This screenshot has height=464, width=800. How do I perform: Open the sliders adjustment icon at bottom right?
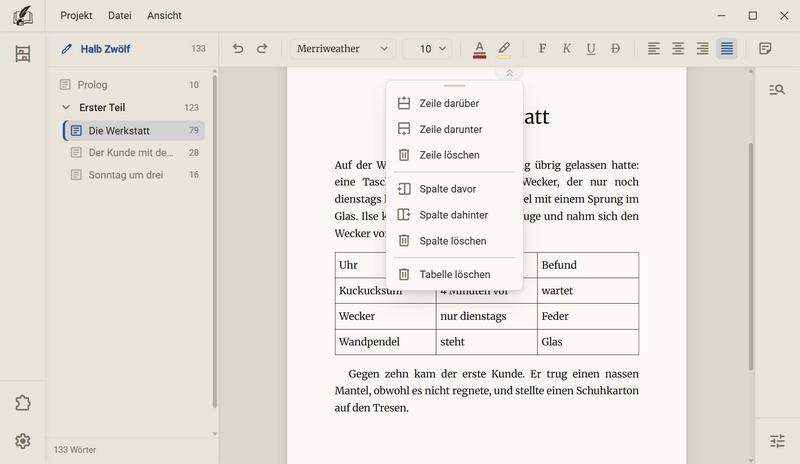777,441
